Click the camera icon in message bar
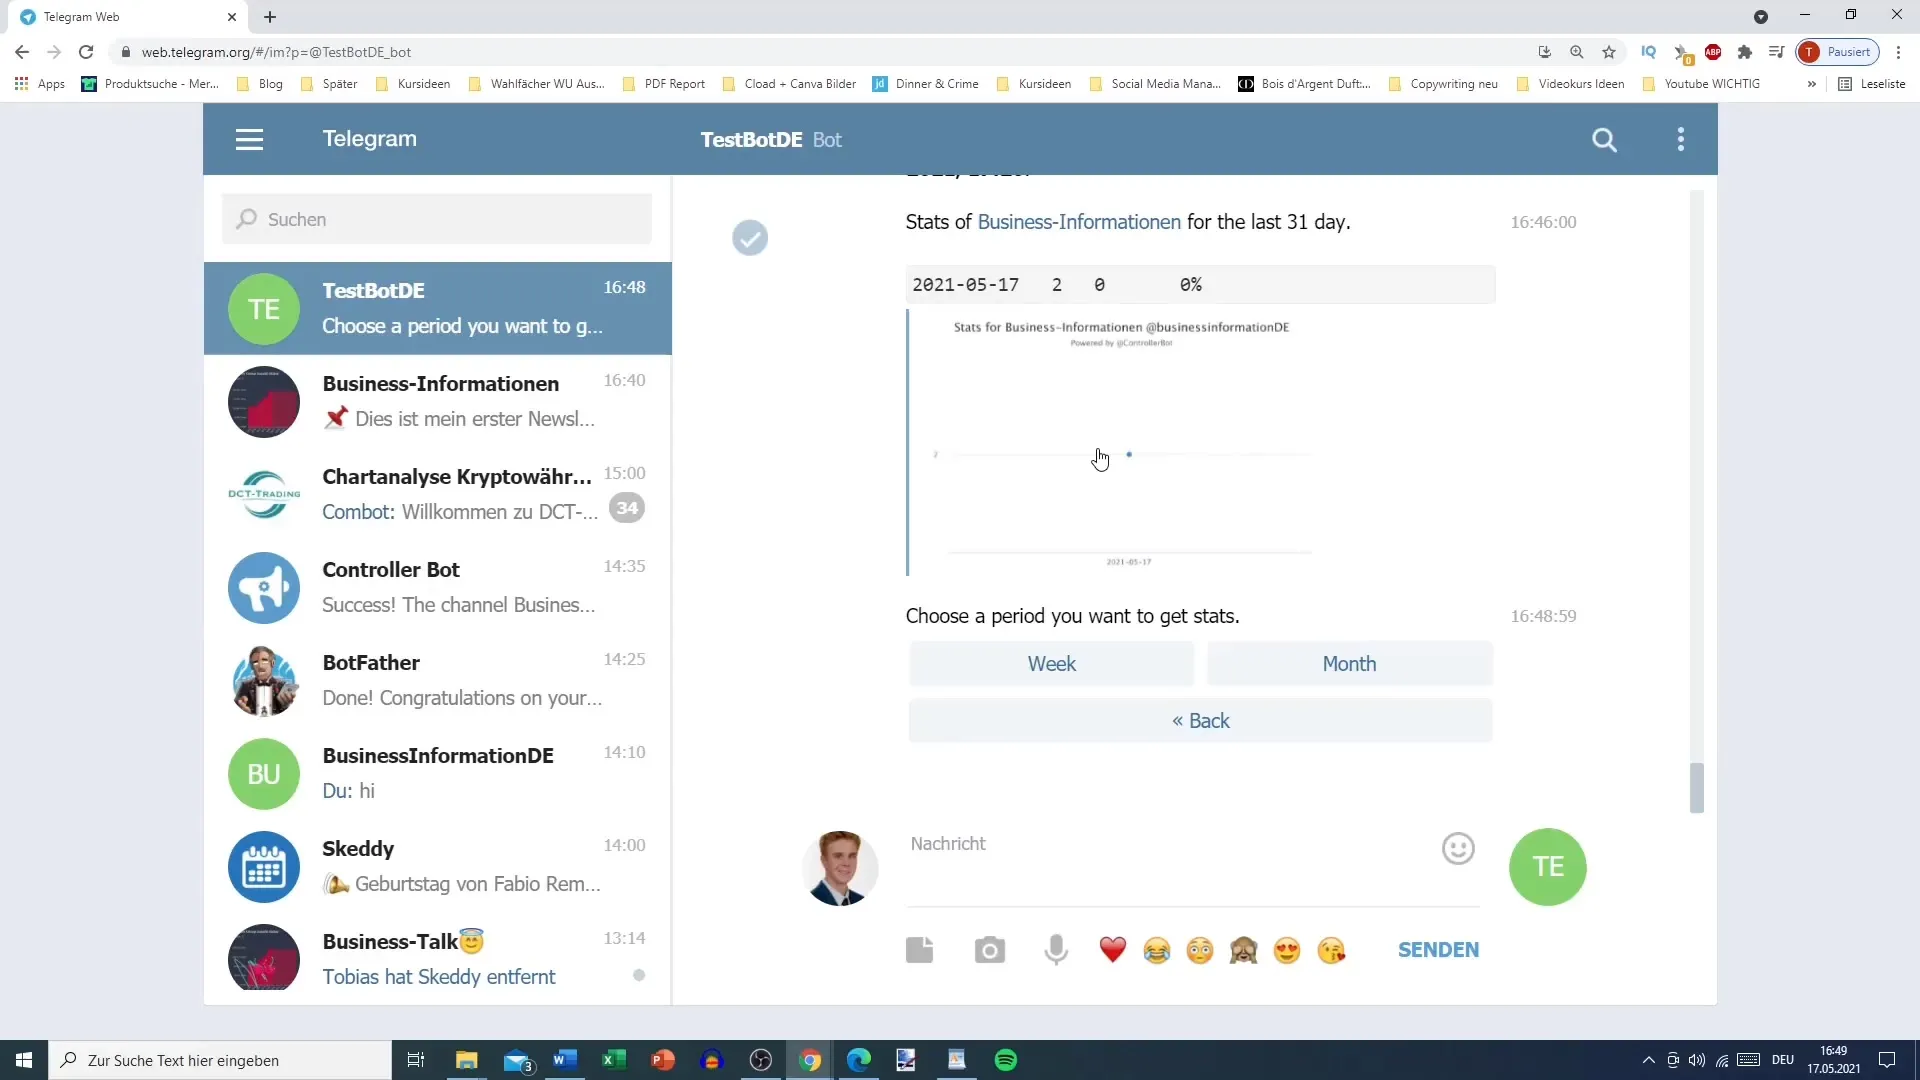The image size is (1920, 1080). pos(990,949)
